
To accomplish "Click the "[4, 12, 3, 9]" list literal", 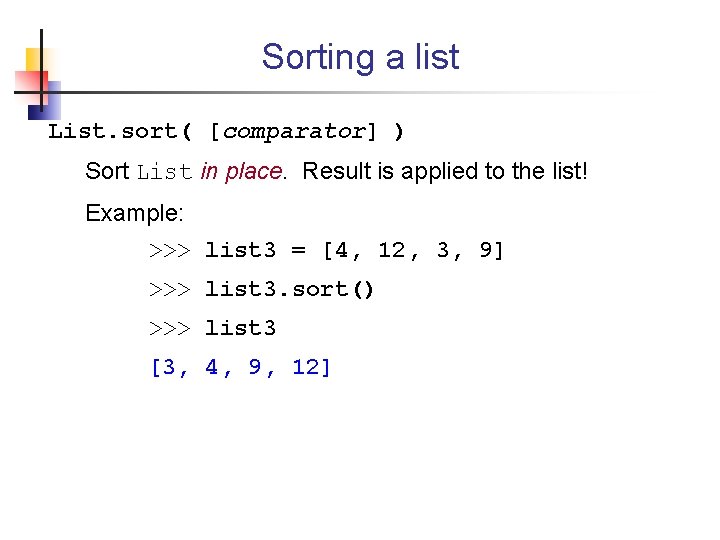I will (x=413, y=250).
